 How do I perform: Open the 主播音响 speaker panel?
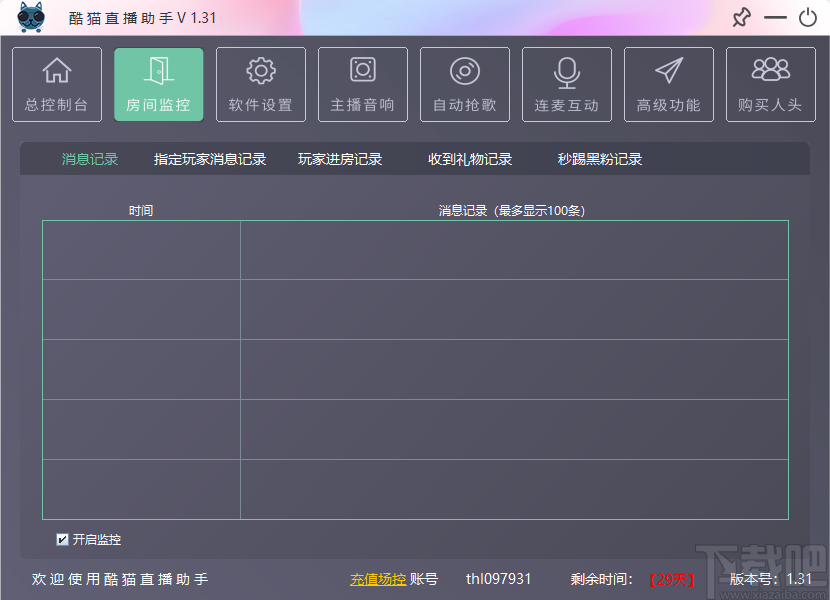(363, 84)
